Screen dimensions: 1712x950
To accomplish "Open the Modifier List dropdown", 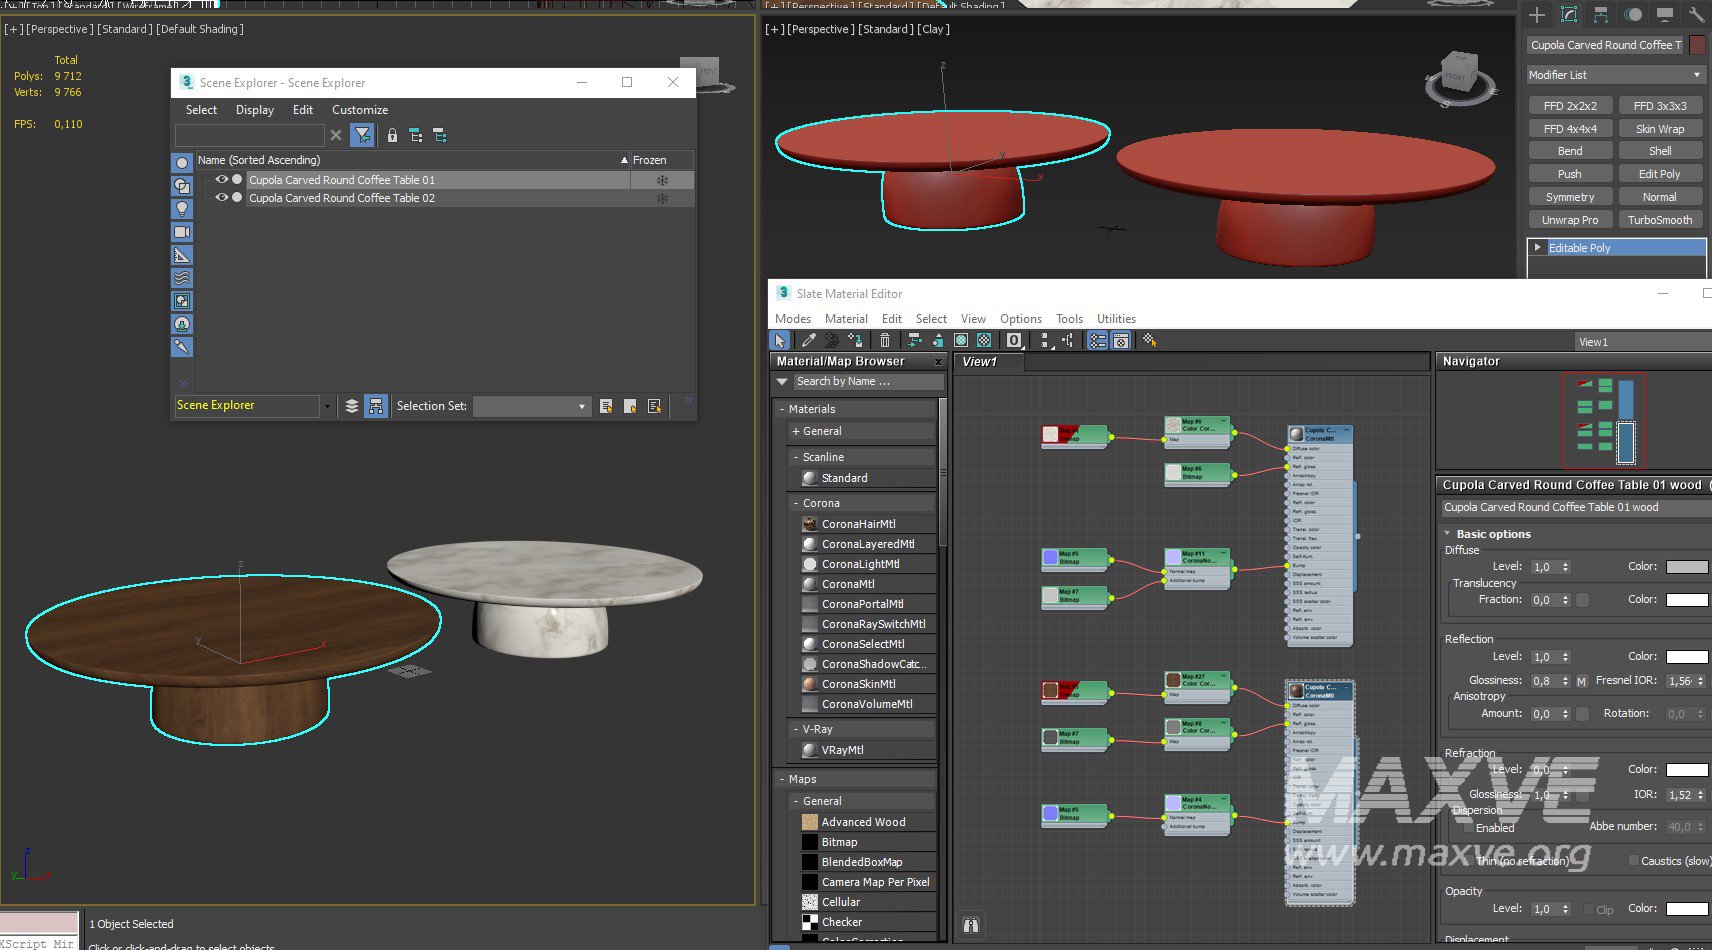I will pyautogui.click(x=1615, y=75).
